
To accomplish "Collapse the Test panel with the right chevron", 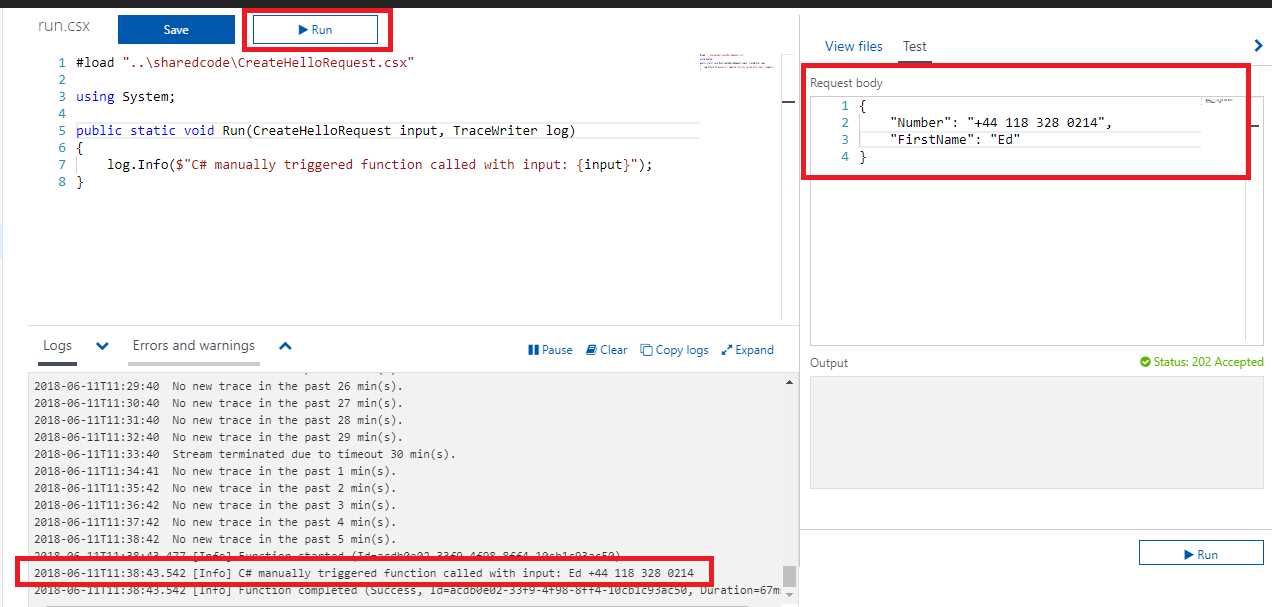I will (x=1258, y=45).
